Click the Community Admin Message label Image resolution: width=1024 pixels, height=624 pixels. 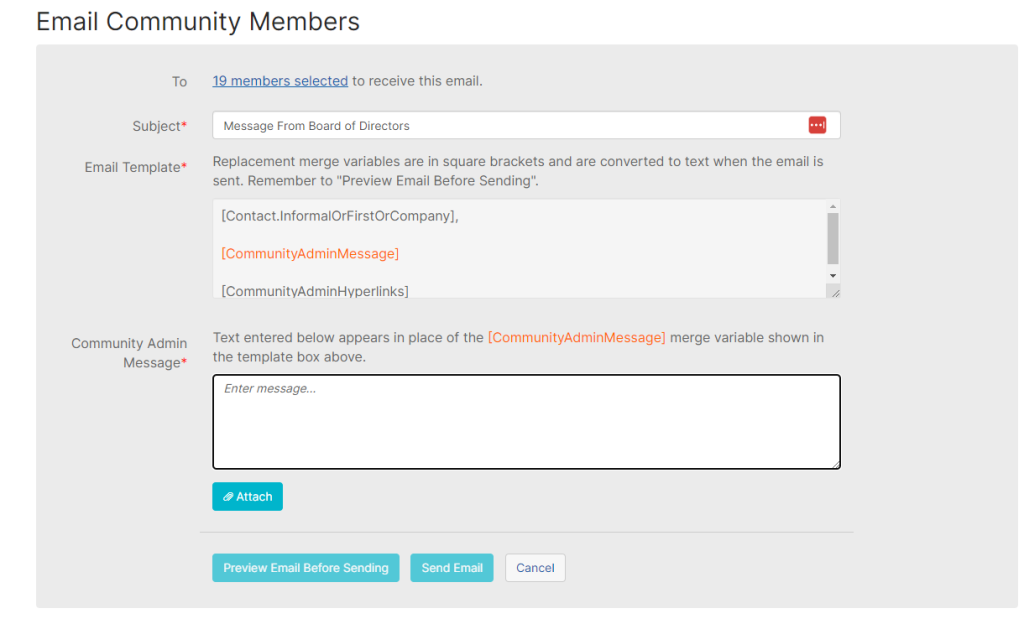(129, 352)
